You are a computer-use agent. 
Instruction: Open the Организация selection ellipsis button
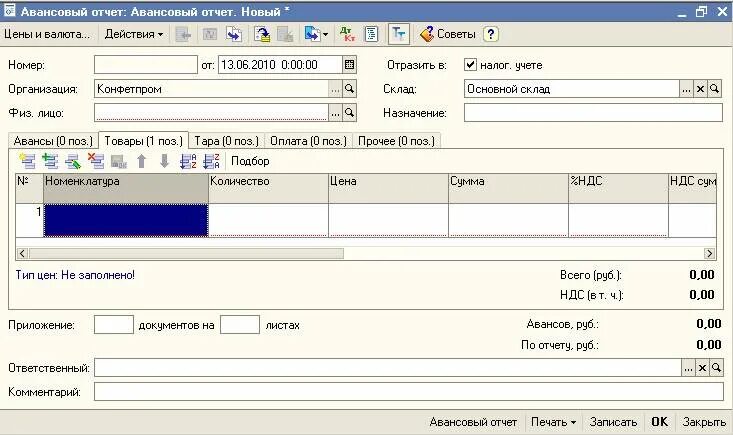(335, 89)
